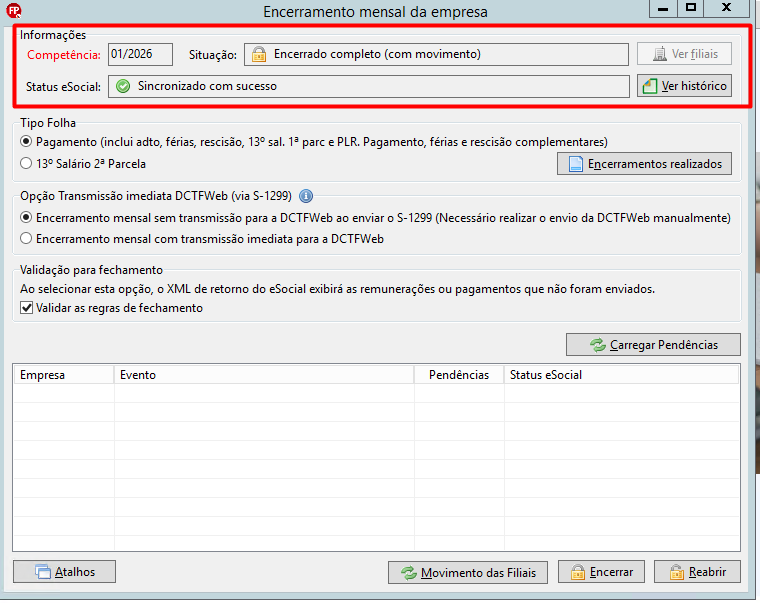Open info icon next to DCTFWeb option
Viewport: 760px width, 603px height.
(x=306, y=196)
